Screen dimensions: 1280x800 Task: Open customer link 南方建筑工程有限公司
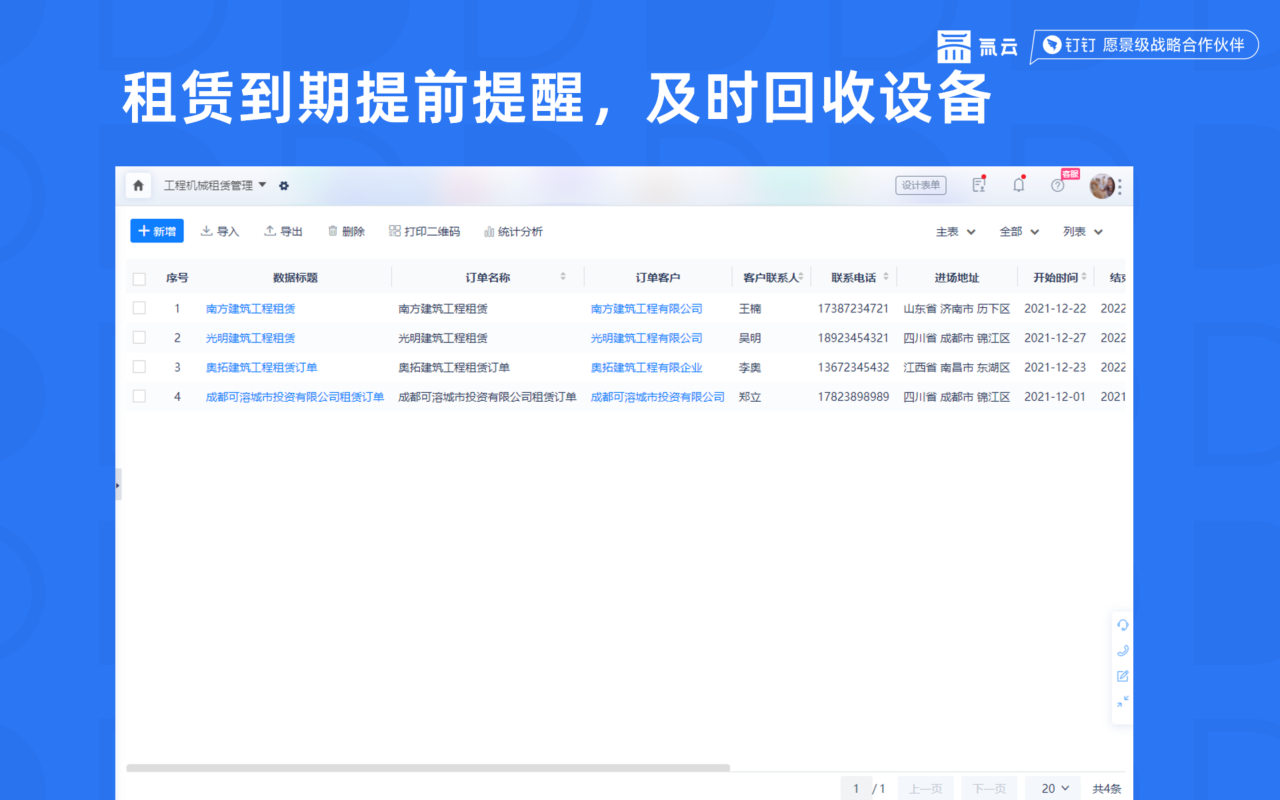pos(647,309)
